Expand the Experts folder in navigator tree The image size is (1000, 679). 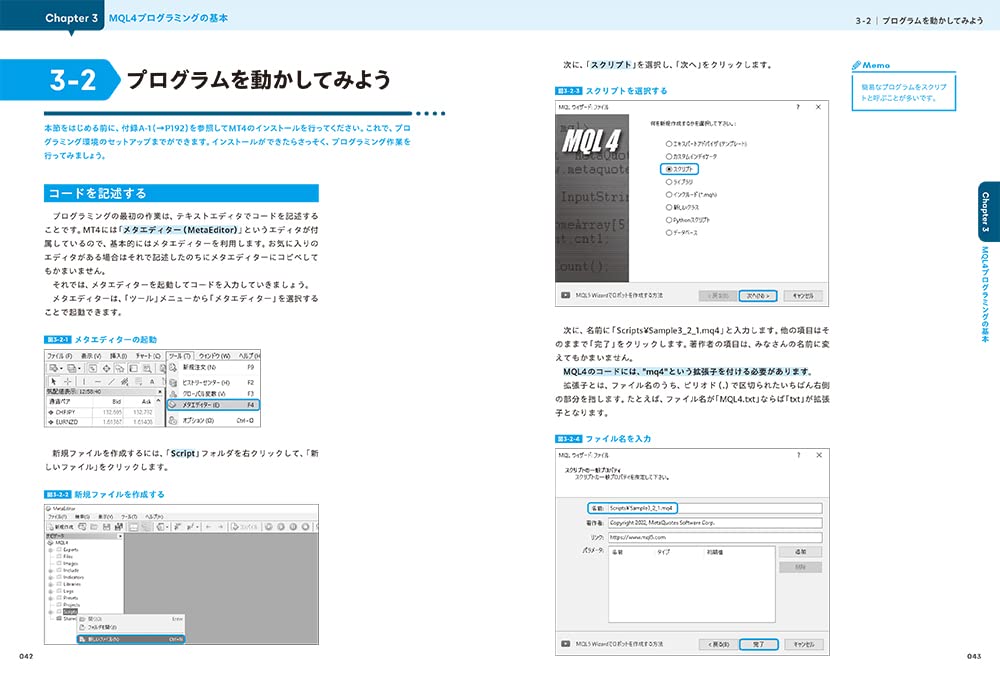click(50, 549)
